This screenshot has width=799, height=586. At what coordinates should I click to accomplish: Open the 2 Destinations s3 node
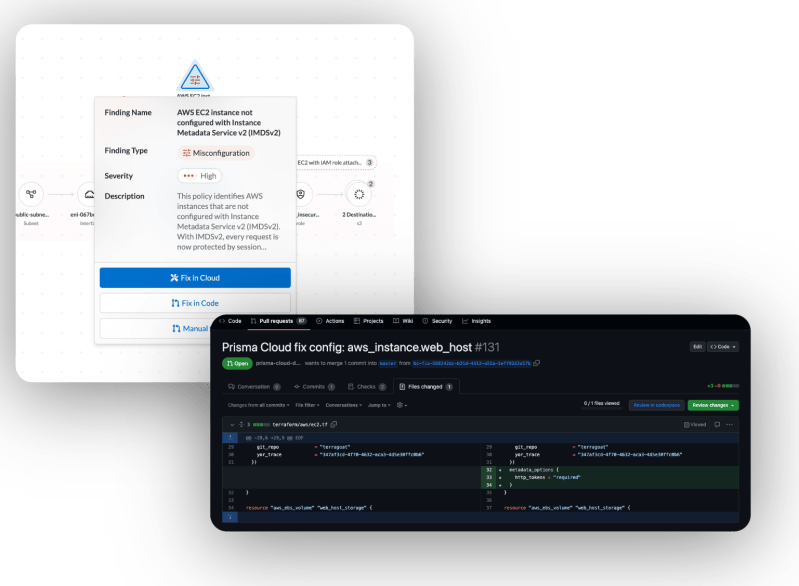(359, 194)
